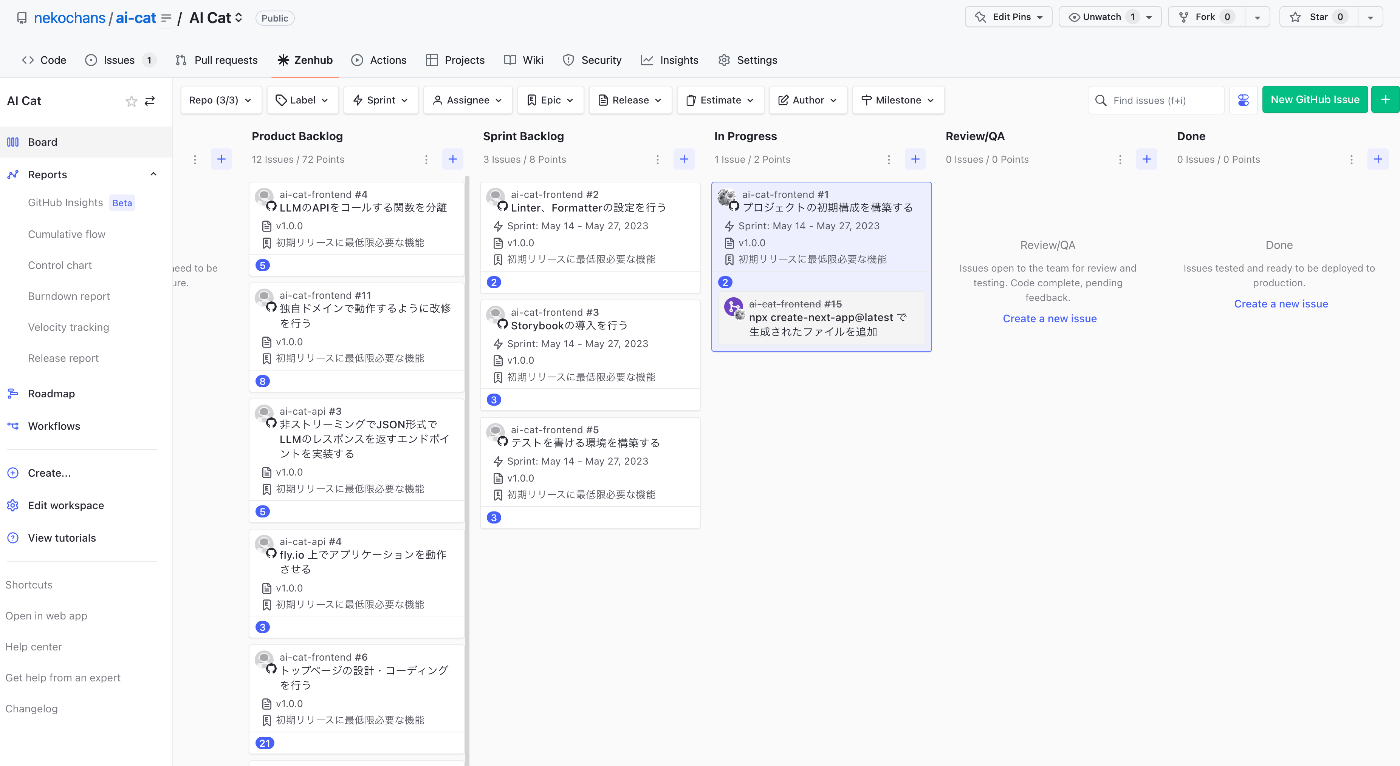Open In Progress pipeline options menu

889,159
